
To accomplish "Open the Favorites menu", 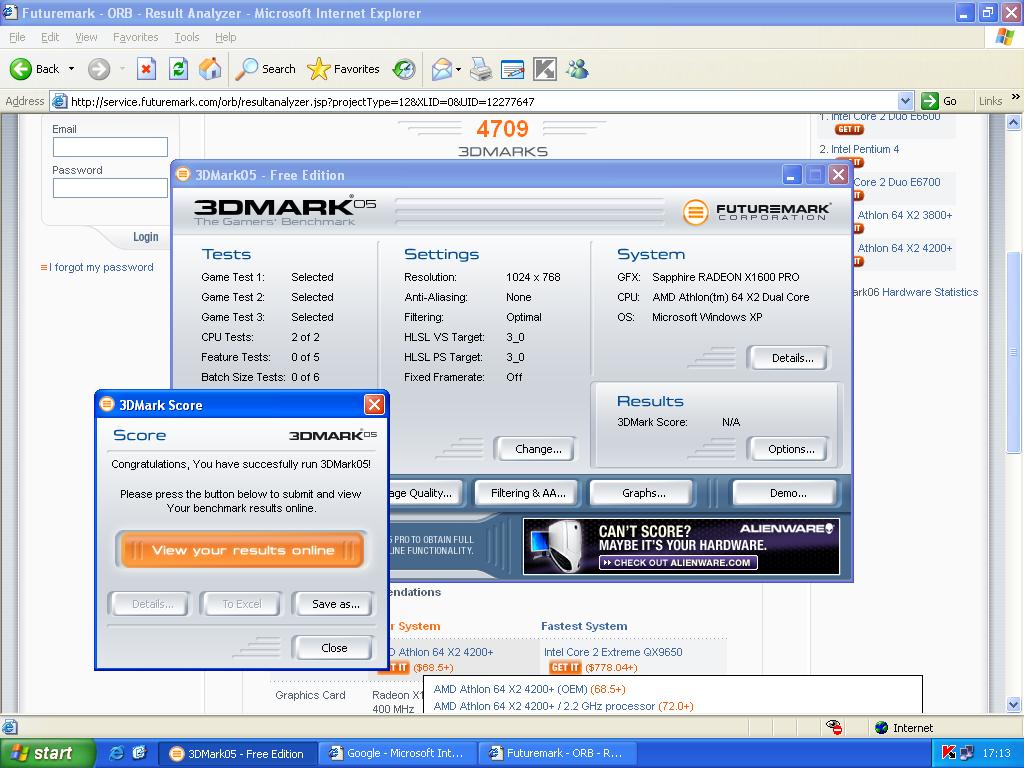I will pyautogui.click(x=135, y=37).
